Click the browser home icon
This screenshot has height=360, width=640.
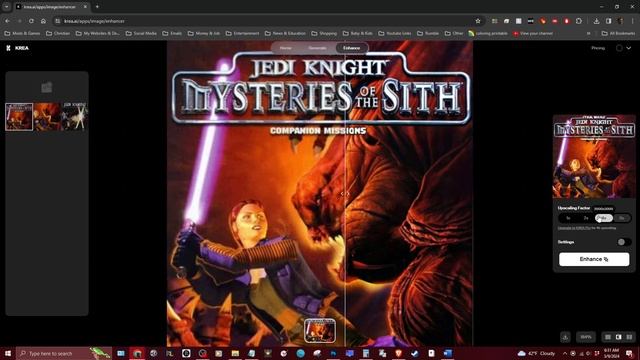coord(43,21)
